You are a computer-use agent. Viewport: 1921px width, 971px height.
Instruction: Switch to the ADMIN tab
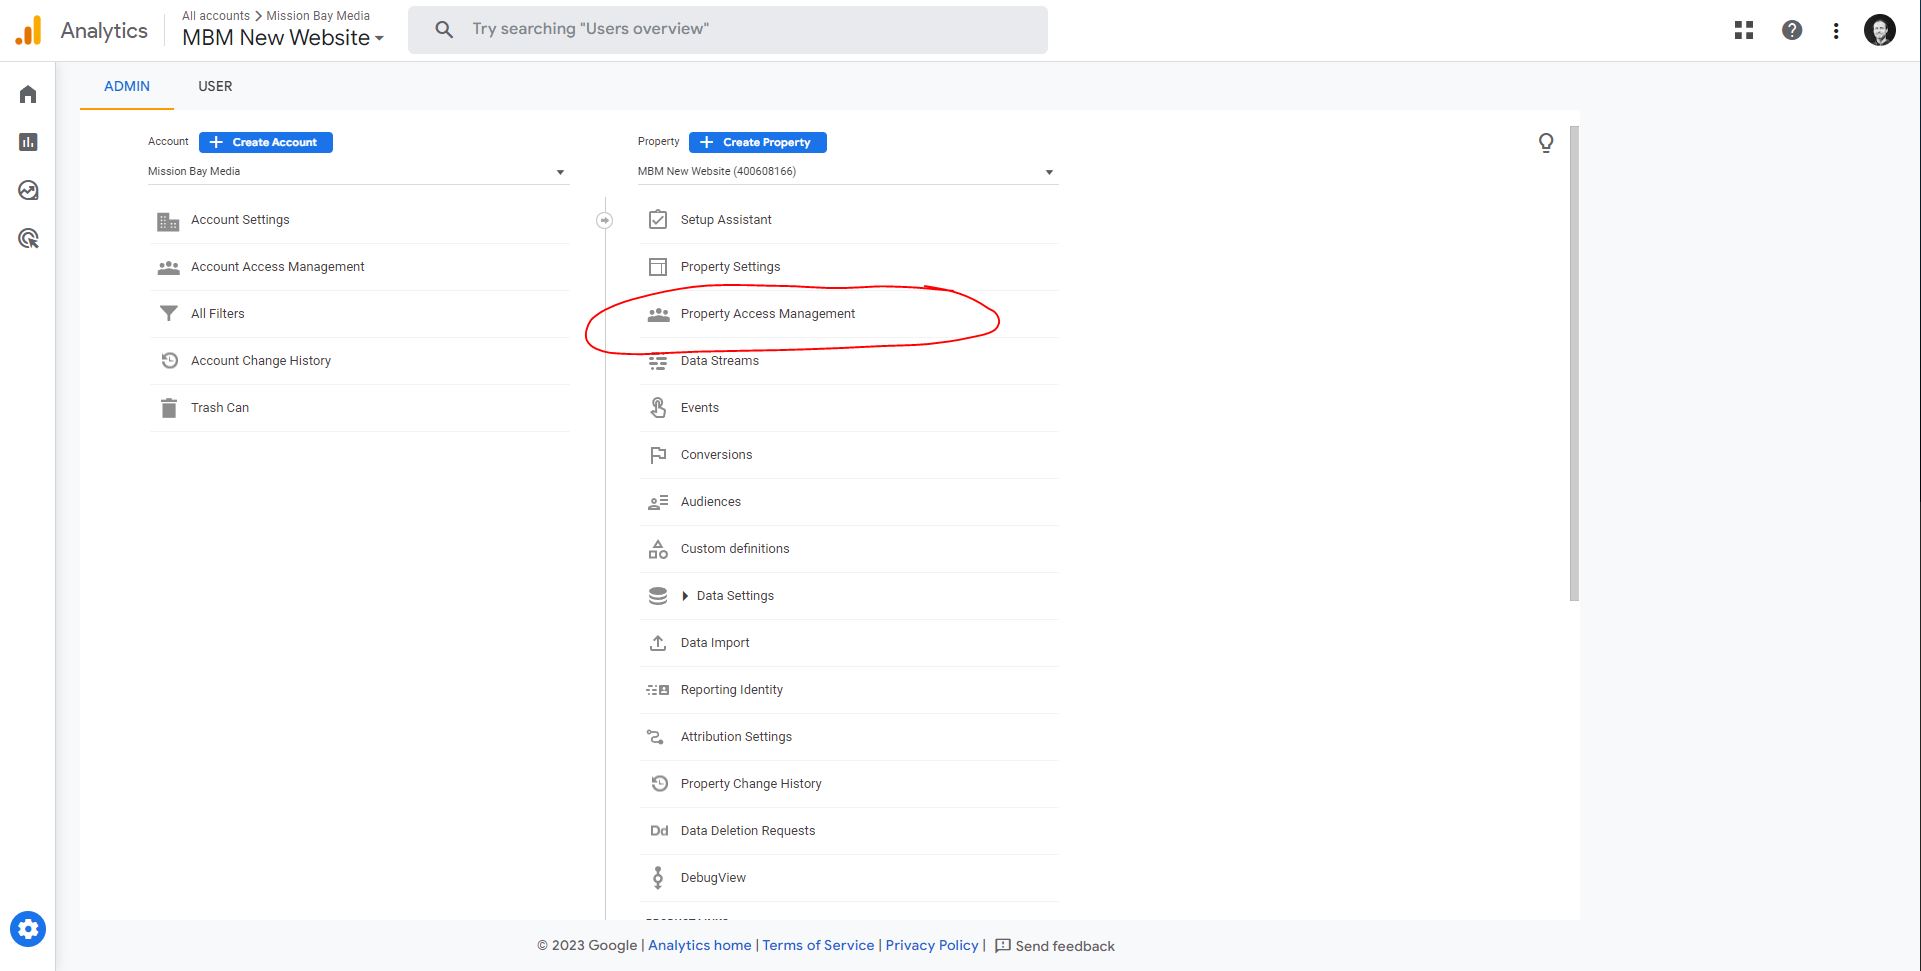pos(127,86)
